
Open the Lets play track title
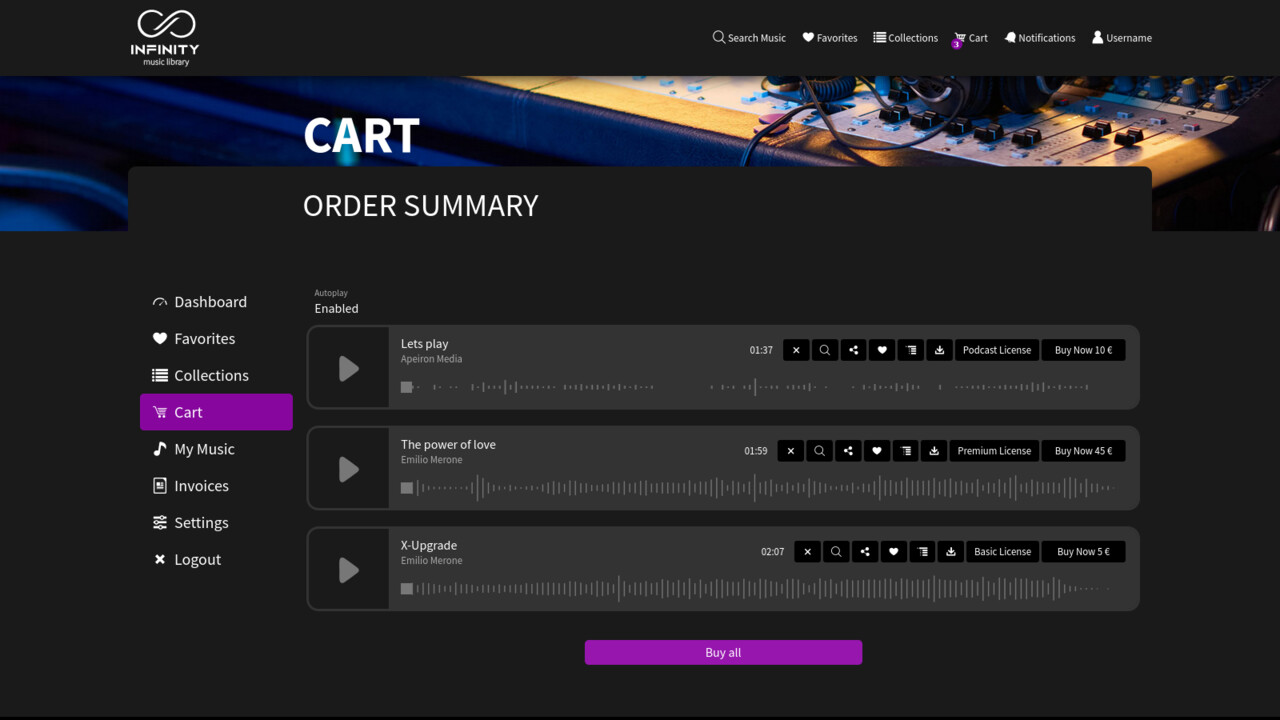click(x=424, y=344)
